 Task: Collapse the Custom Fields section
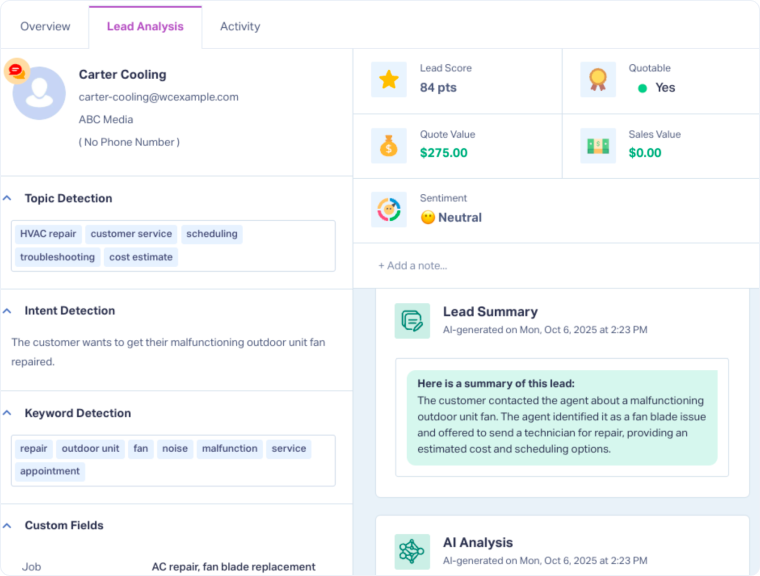(x=7, y=526)
